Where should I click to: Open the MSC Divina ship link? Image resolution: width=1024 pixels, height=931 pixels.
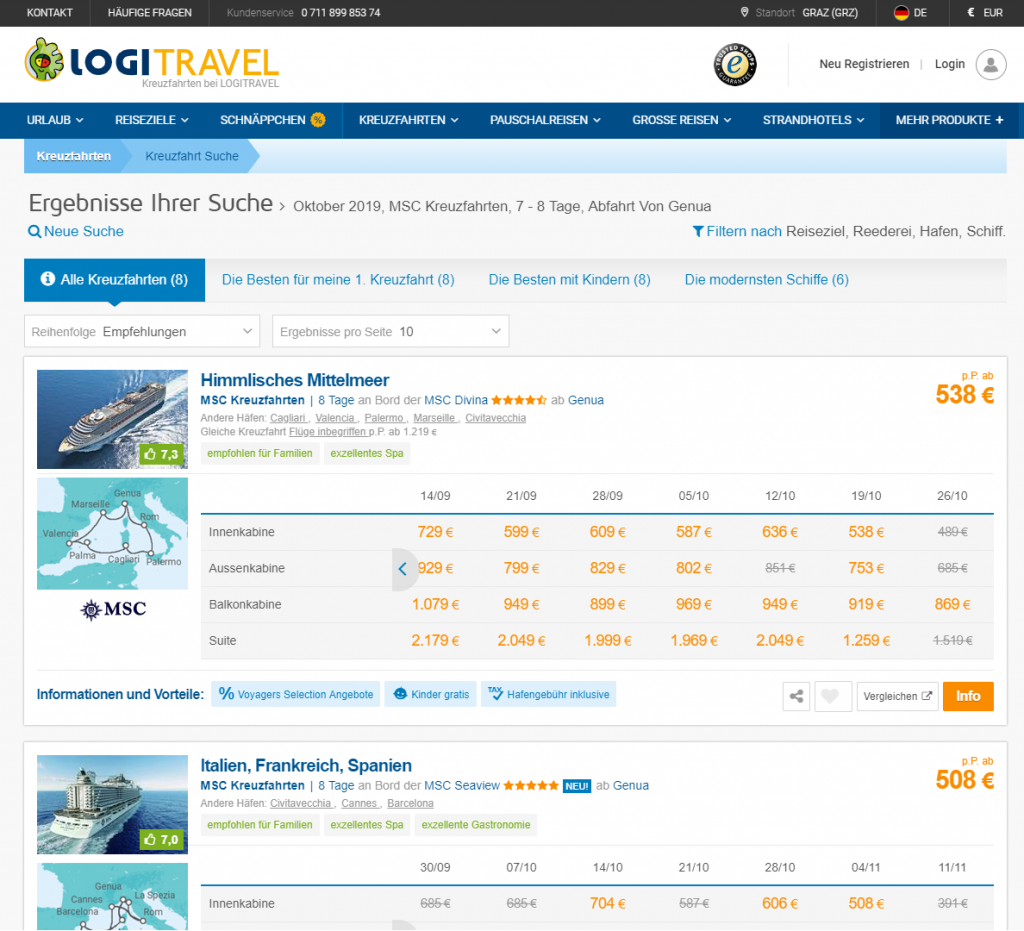pyautogui.click(x=456, y=400)
